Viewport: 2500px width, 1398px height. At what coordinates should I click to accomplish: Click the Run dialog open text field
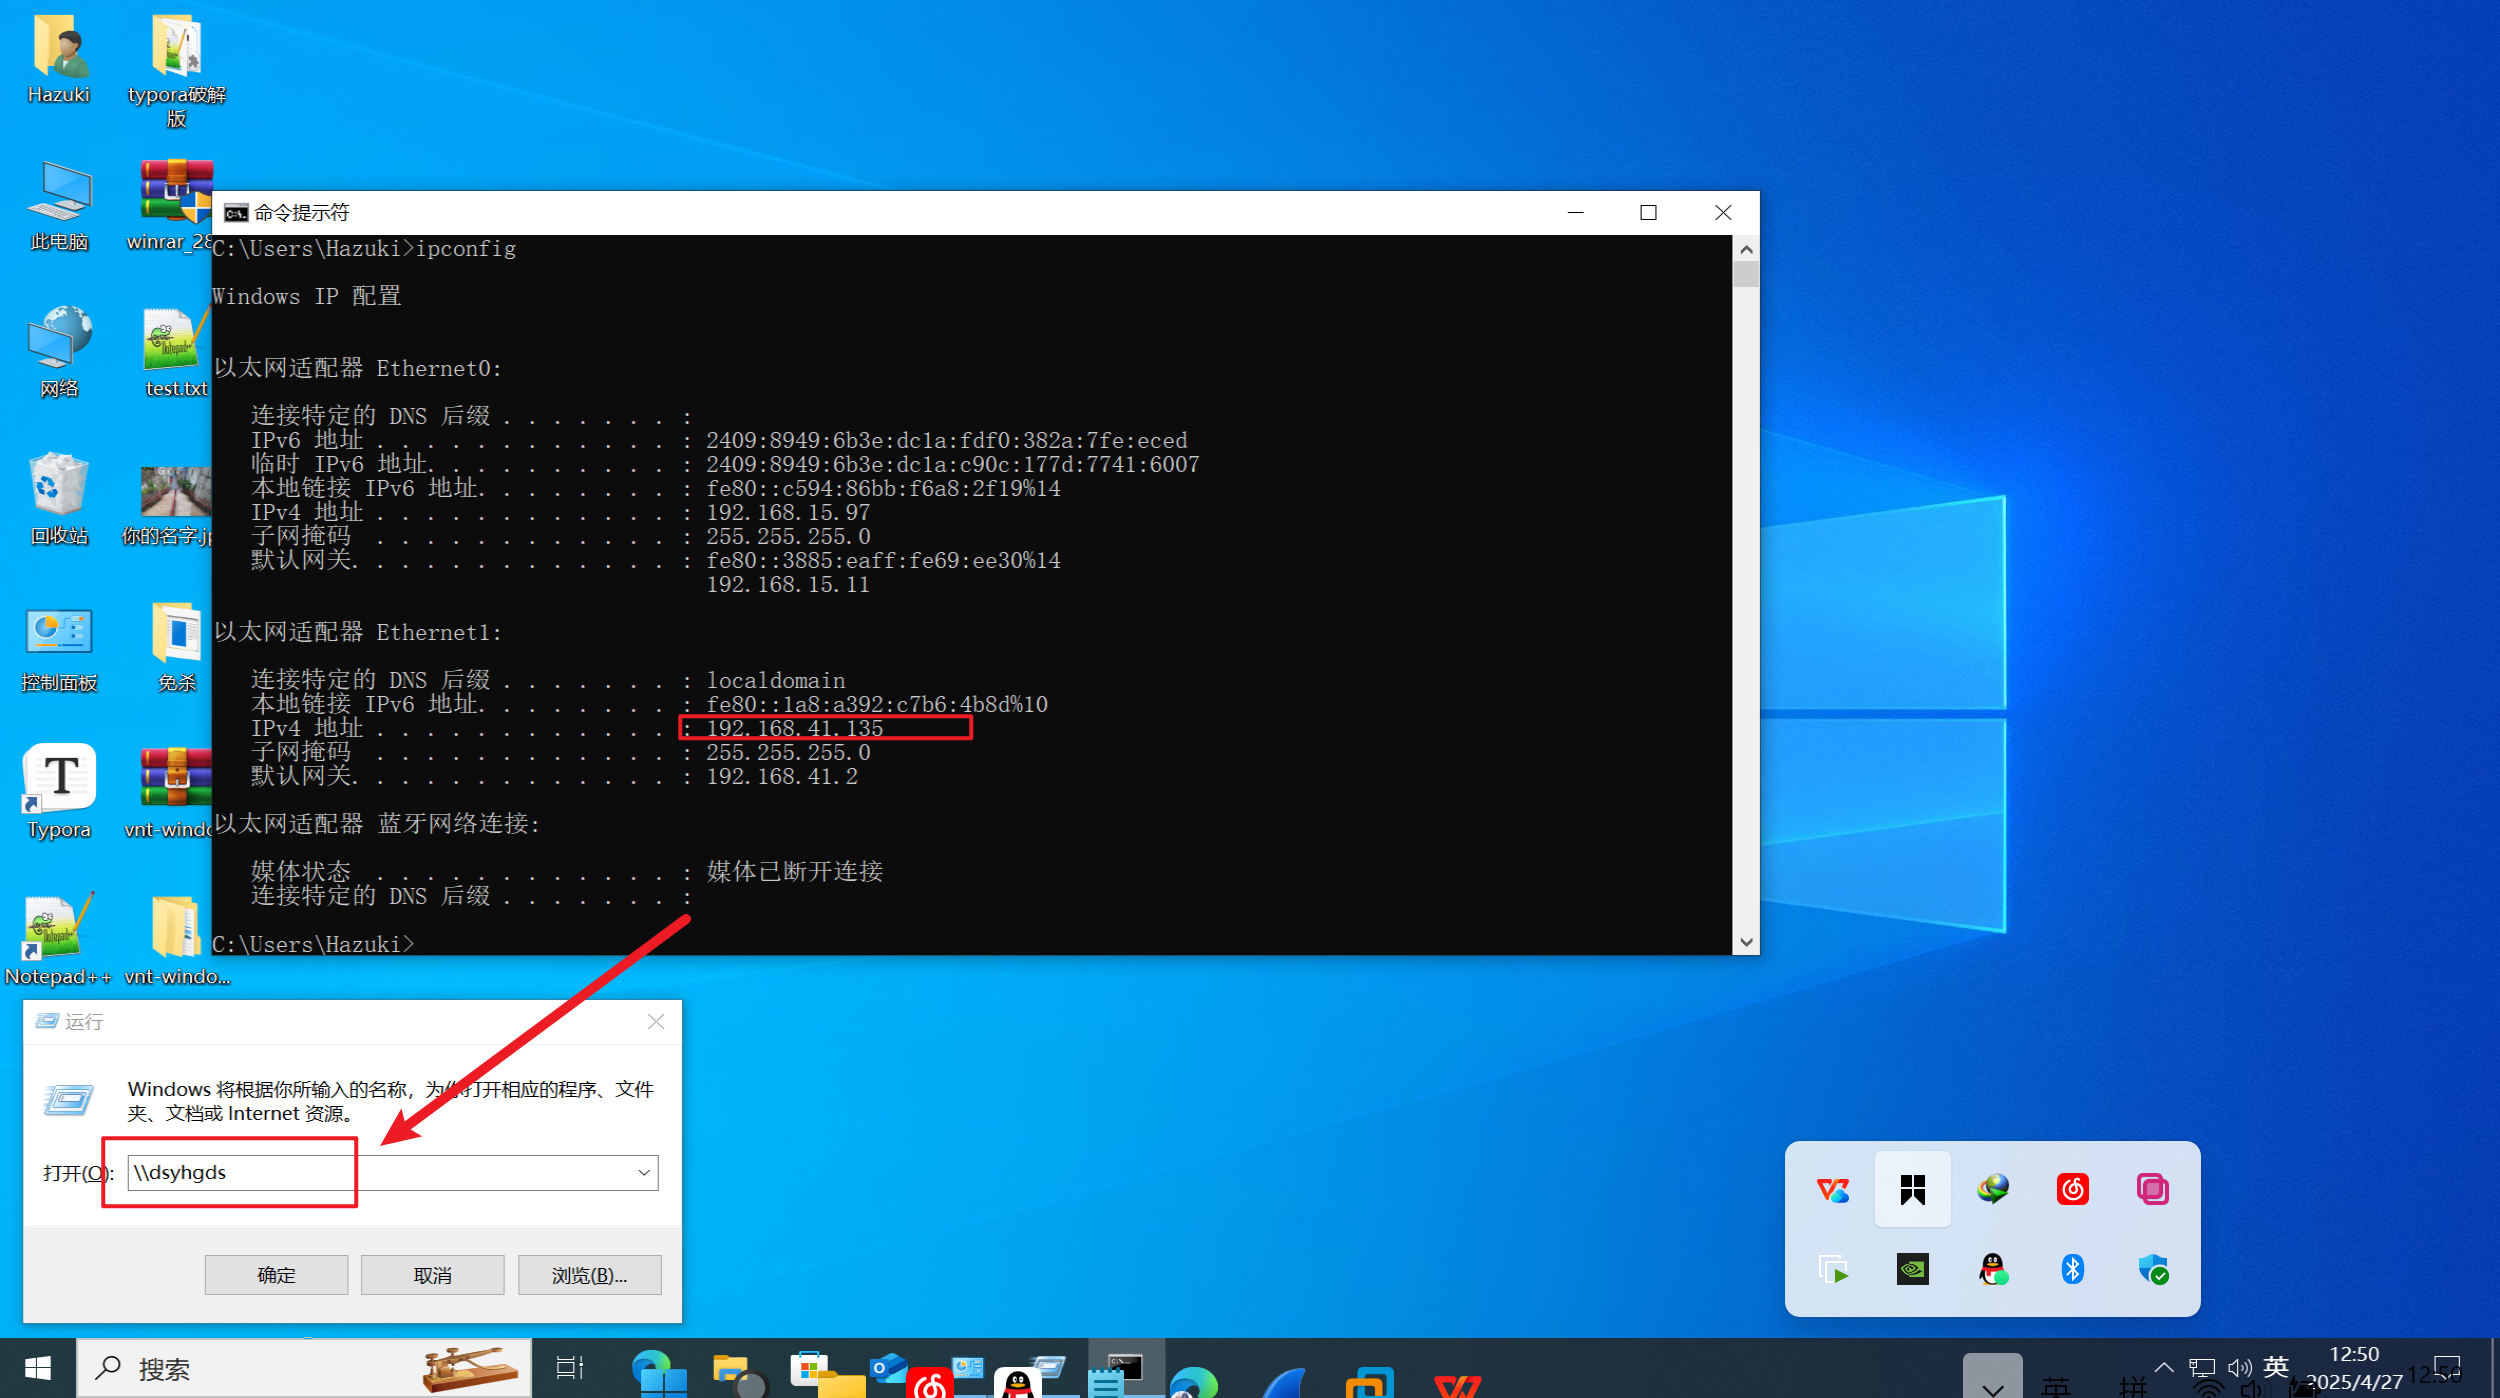380,1172
